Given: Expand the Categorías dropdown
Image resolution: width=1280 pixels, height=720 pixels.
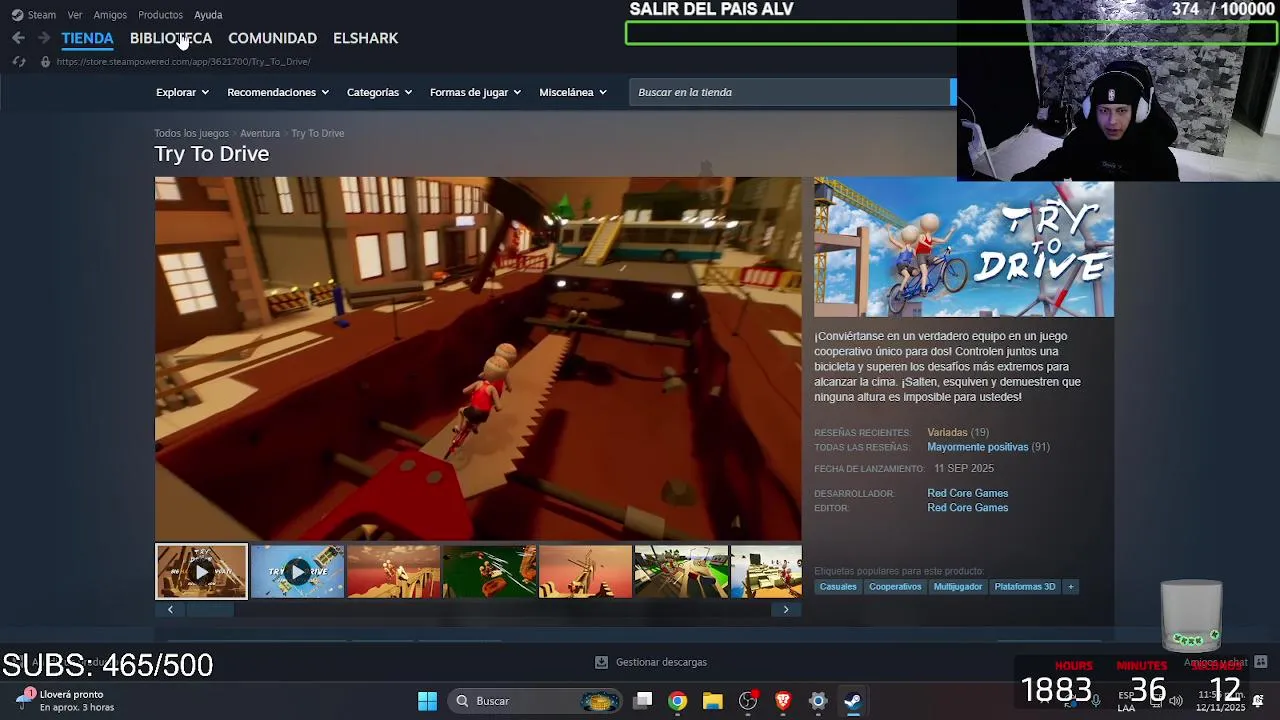Looking at the screenshot, I should (379, 92).
